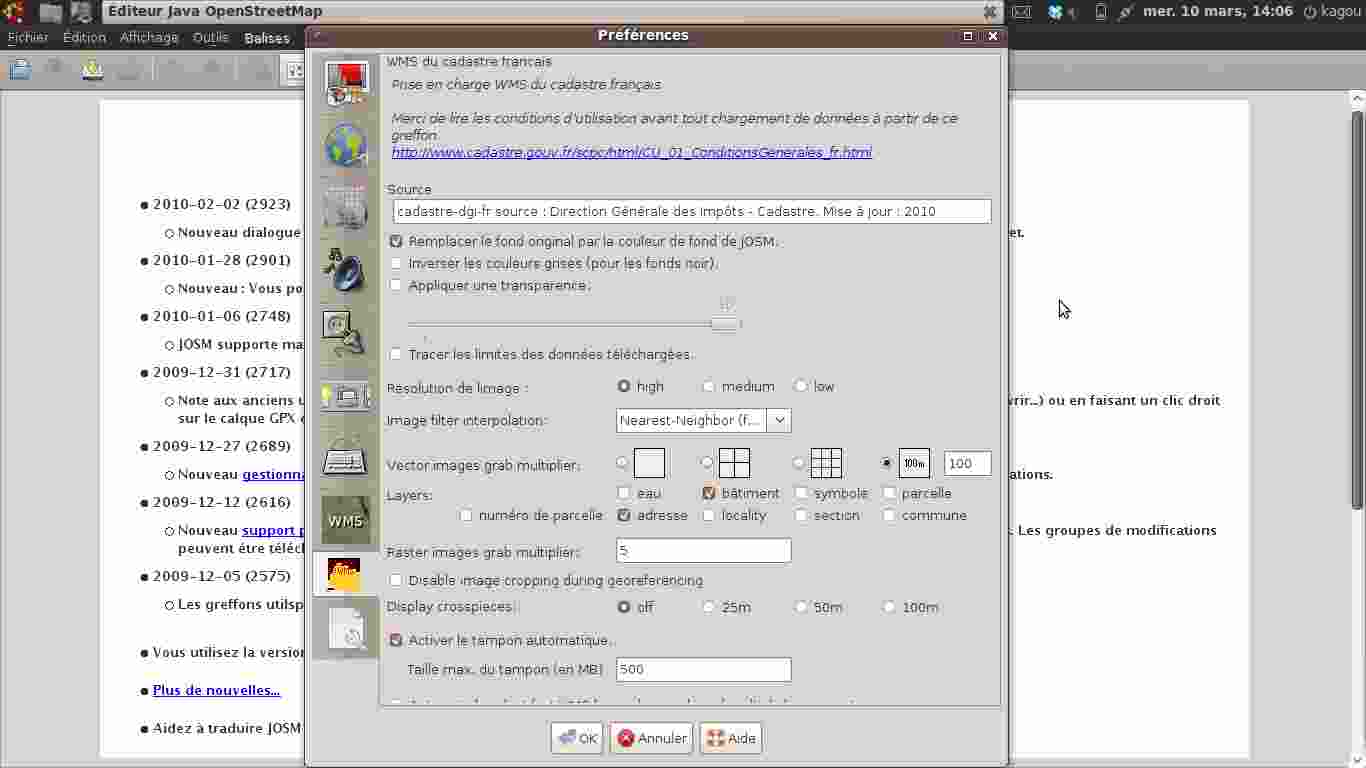Click the network connection tray icon
This screenshot has height=768, width=1366.
tap(1126, 12)
